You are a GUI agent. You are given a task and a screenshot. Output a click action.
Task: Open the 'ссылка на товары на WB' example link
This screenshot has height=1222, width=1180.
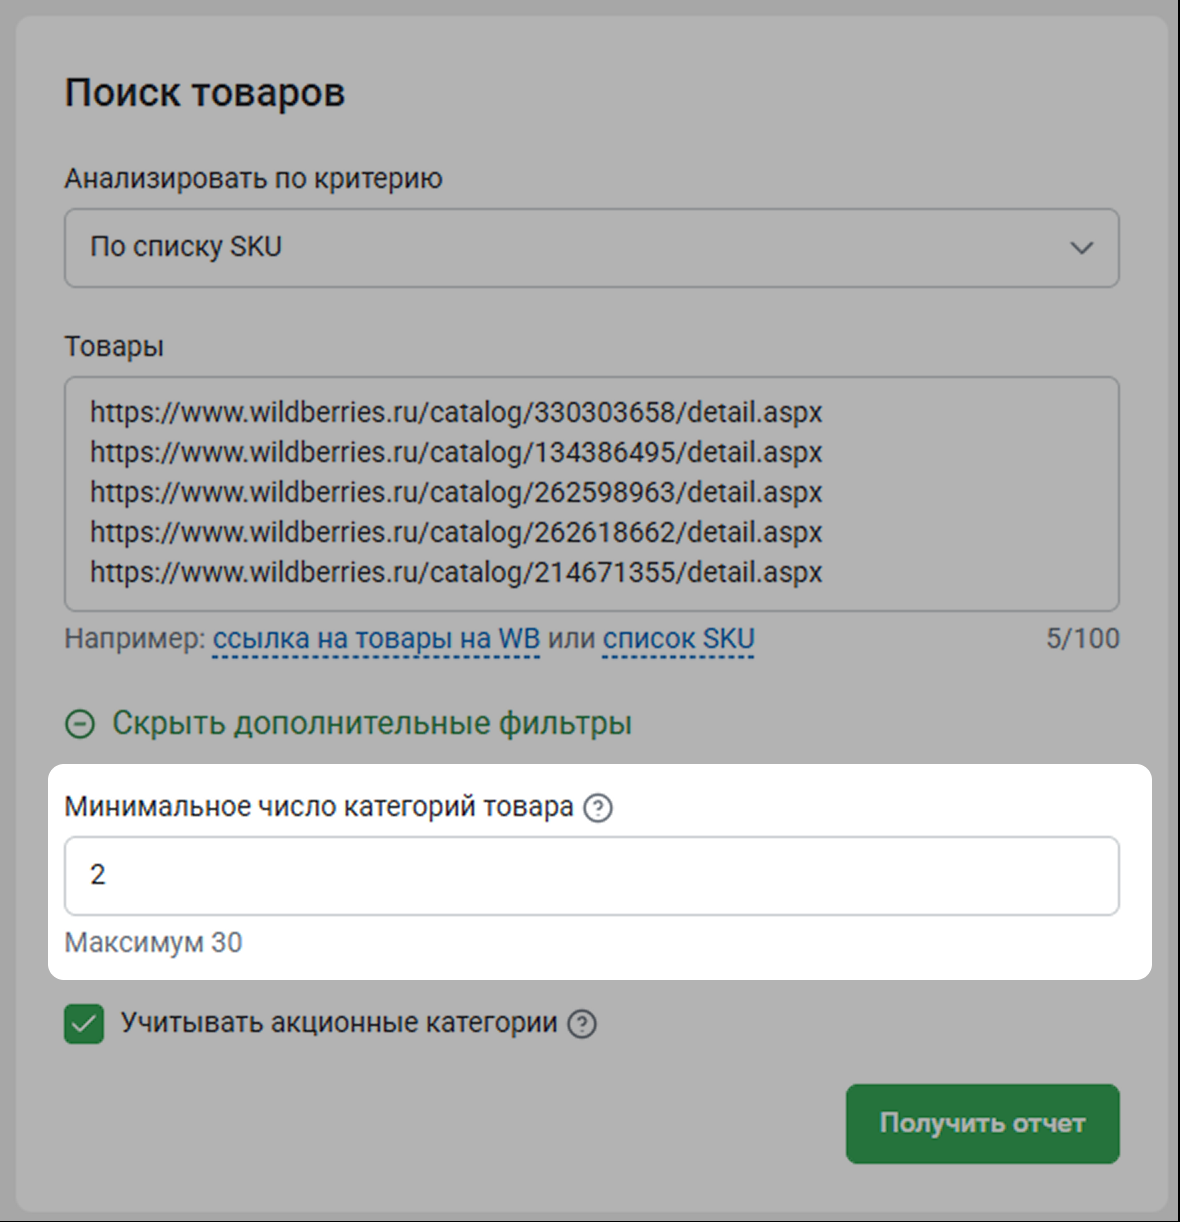tap(376, 639)
